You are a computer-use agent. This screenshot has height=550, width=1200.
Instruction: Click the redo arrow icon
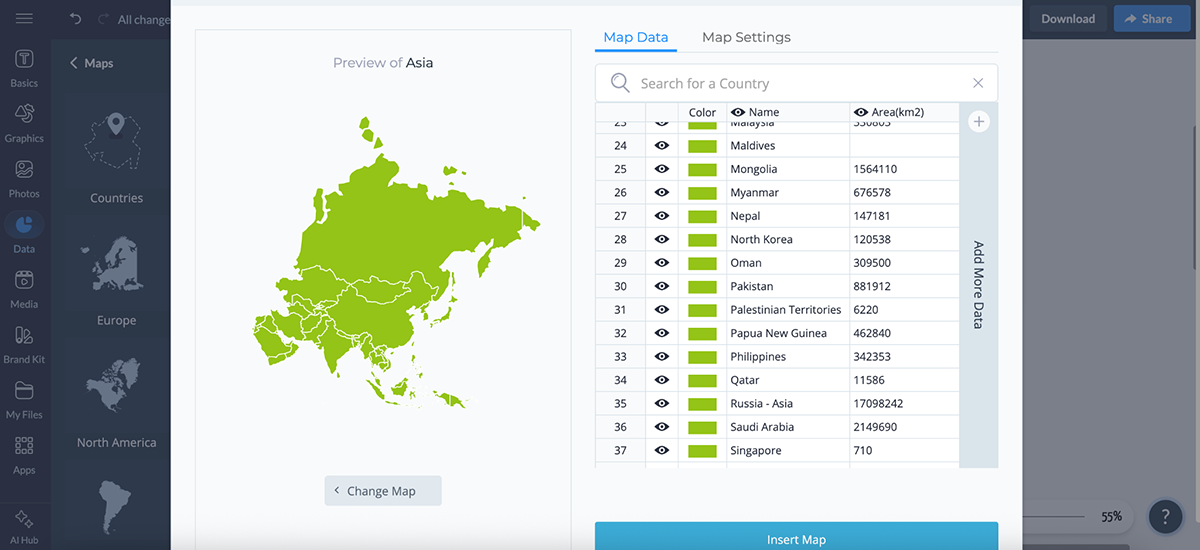click(103, 19)
